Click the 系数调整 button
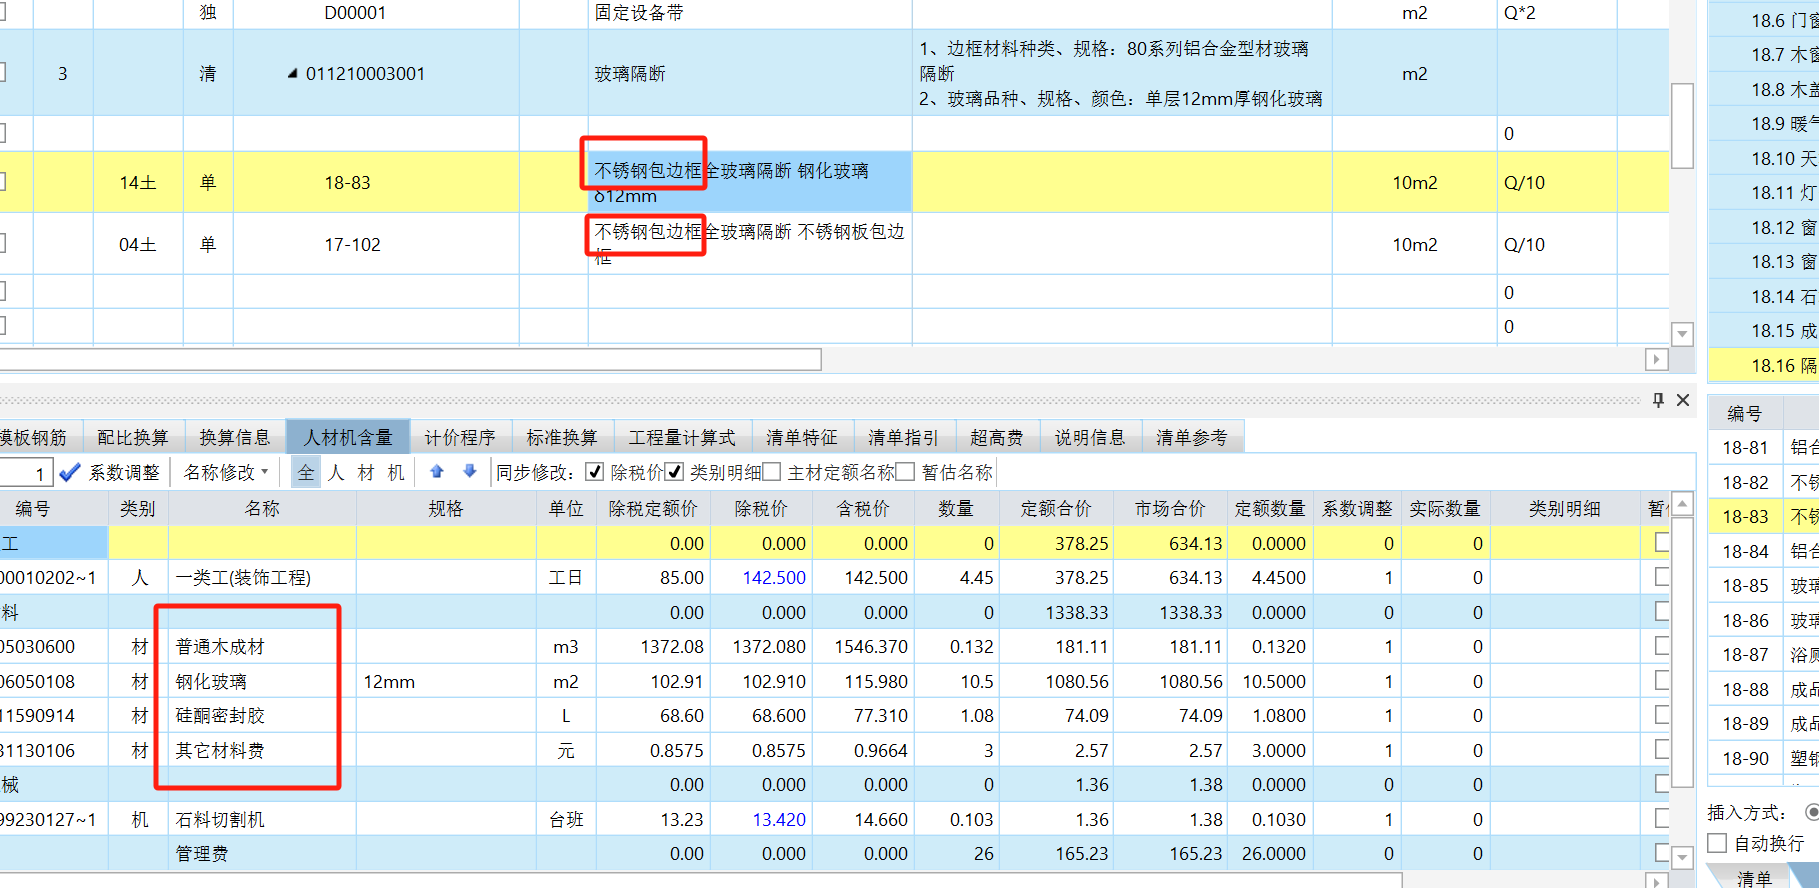This screenshot has height=888, width=1819. pyautogui.click(x=124, y=472)
